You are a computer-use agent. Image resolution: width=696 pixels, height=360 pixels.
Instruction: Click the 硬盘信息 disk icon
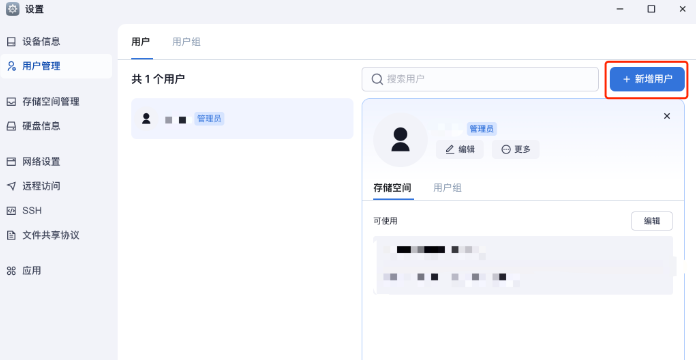click(11, 126)
